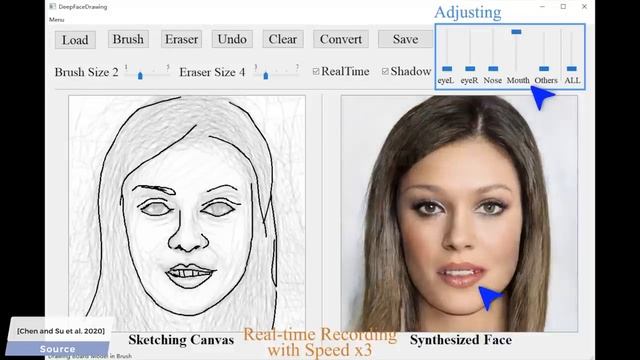
Task: Click the Eraser Size slider handle
Action: 266,76
